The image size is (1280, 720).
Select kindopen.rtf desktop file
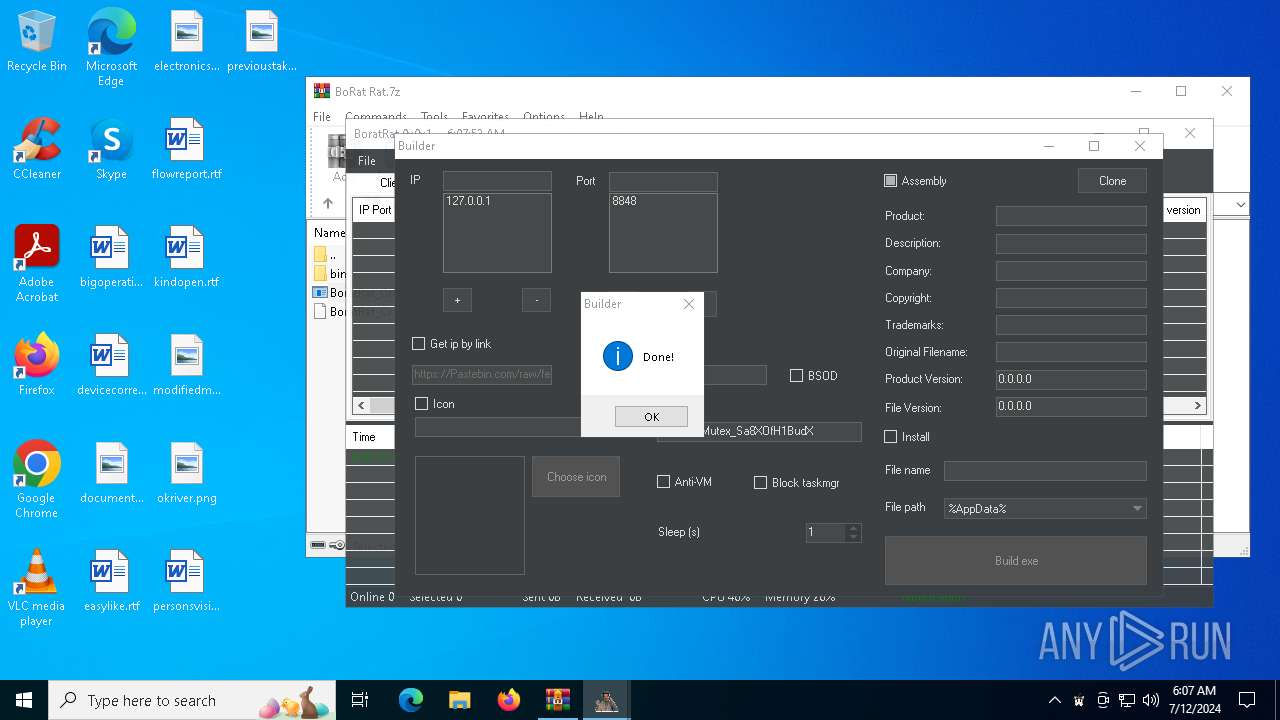[186, 258]
